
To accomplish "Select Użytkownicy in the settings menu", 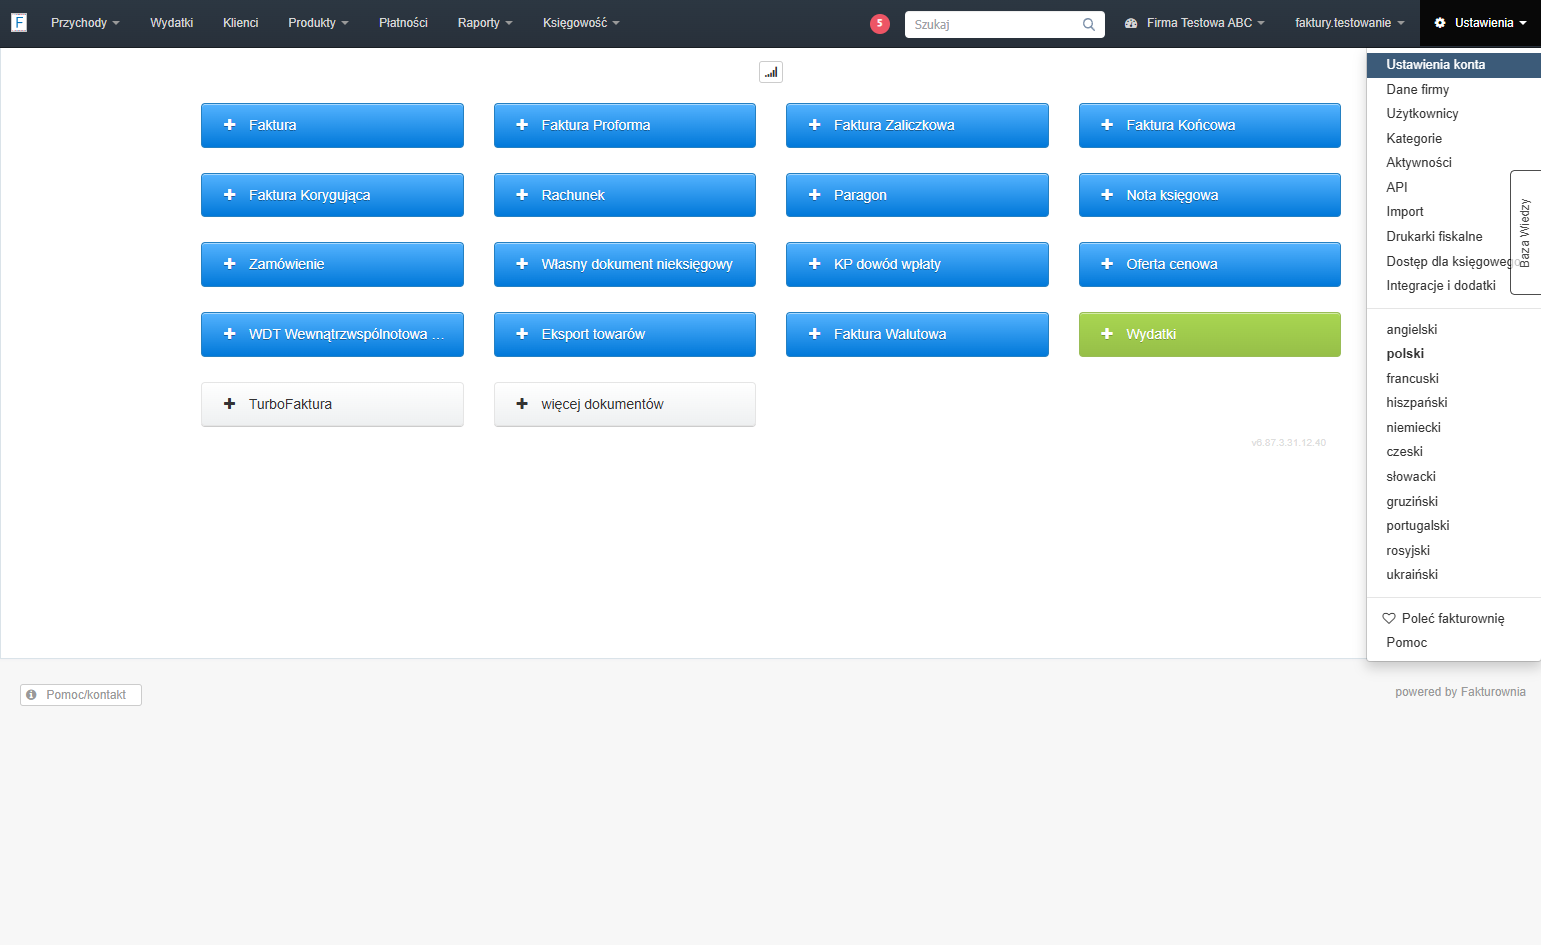I will tap(1454, 114).
